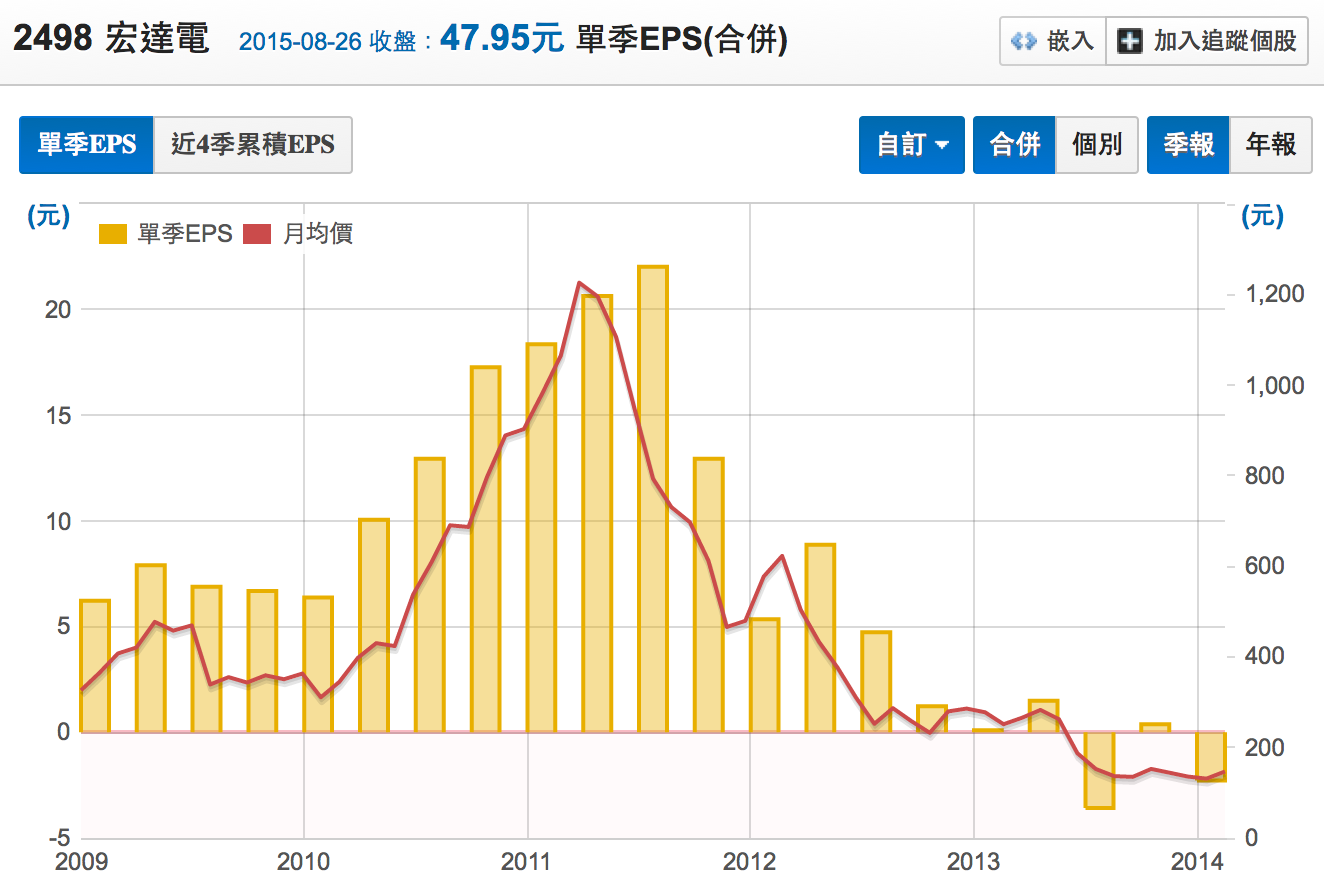Switch to 年報 annual report view
The image size is (1324, 890).
click(x=1270, y=145)
